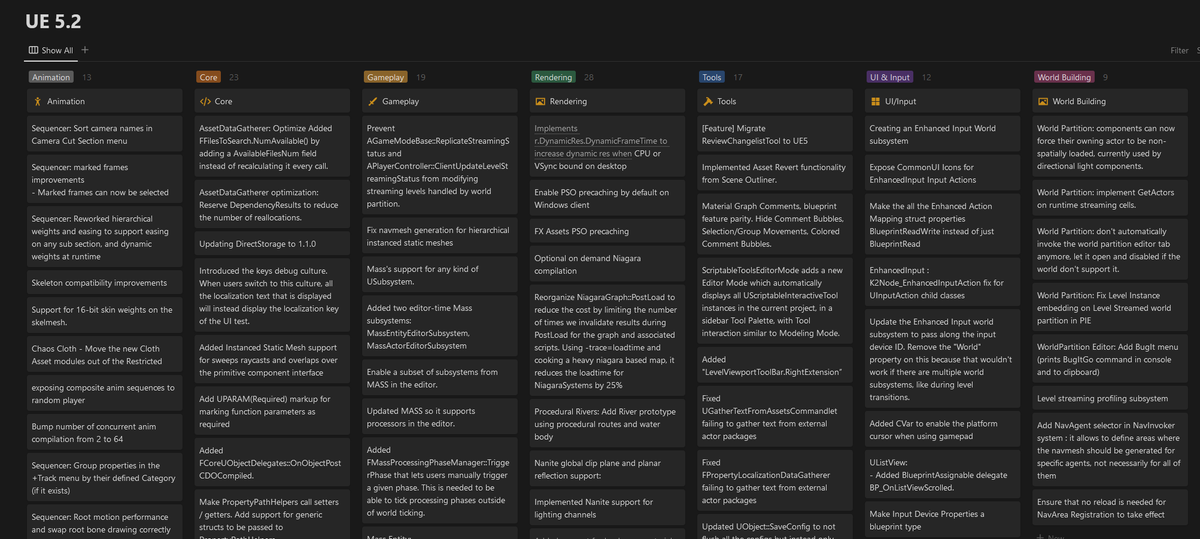Open 'World Partition: implement GetActors' card
The image size is (1200, 539).
coord(1110,198)
